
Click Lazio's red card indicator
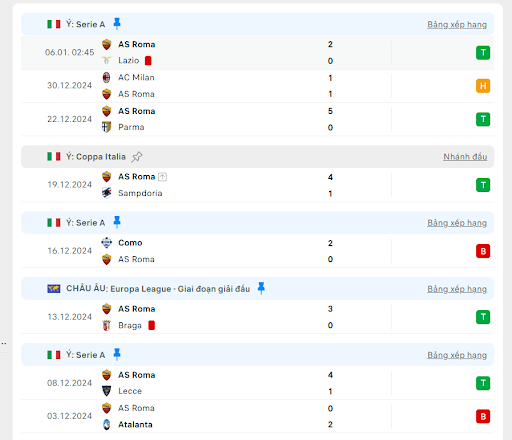click(x=148, y=61)
